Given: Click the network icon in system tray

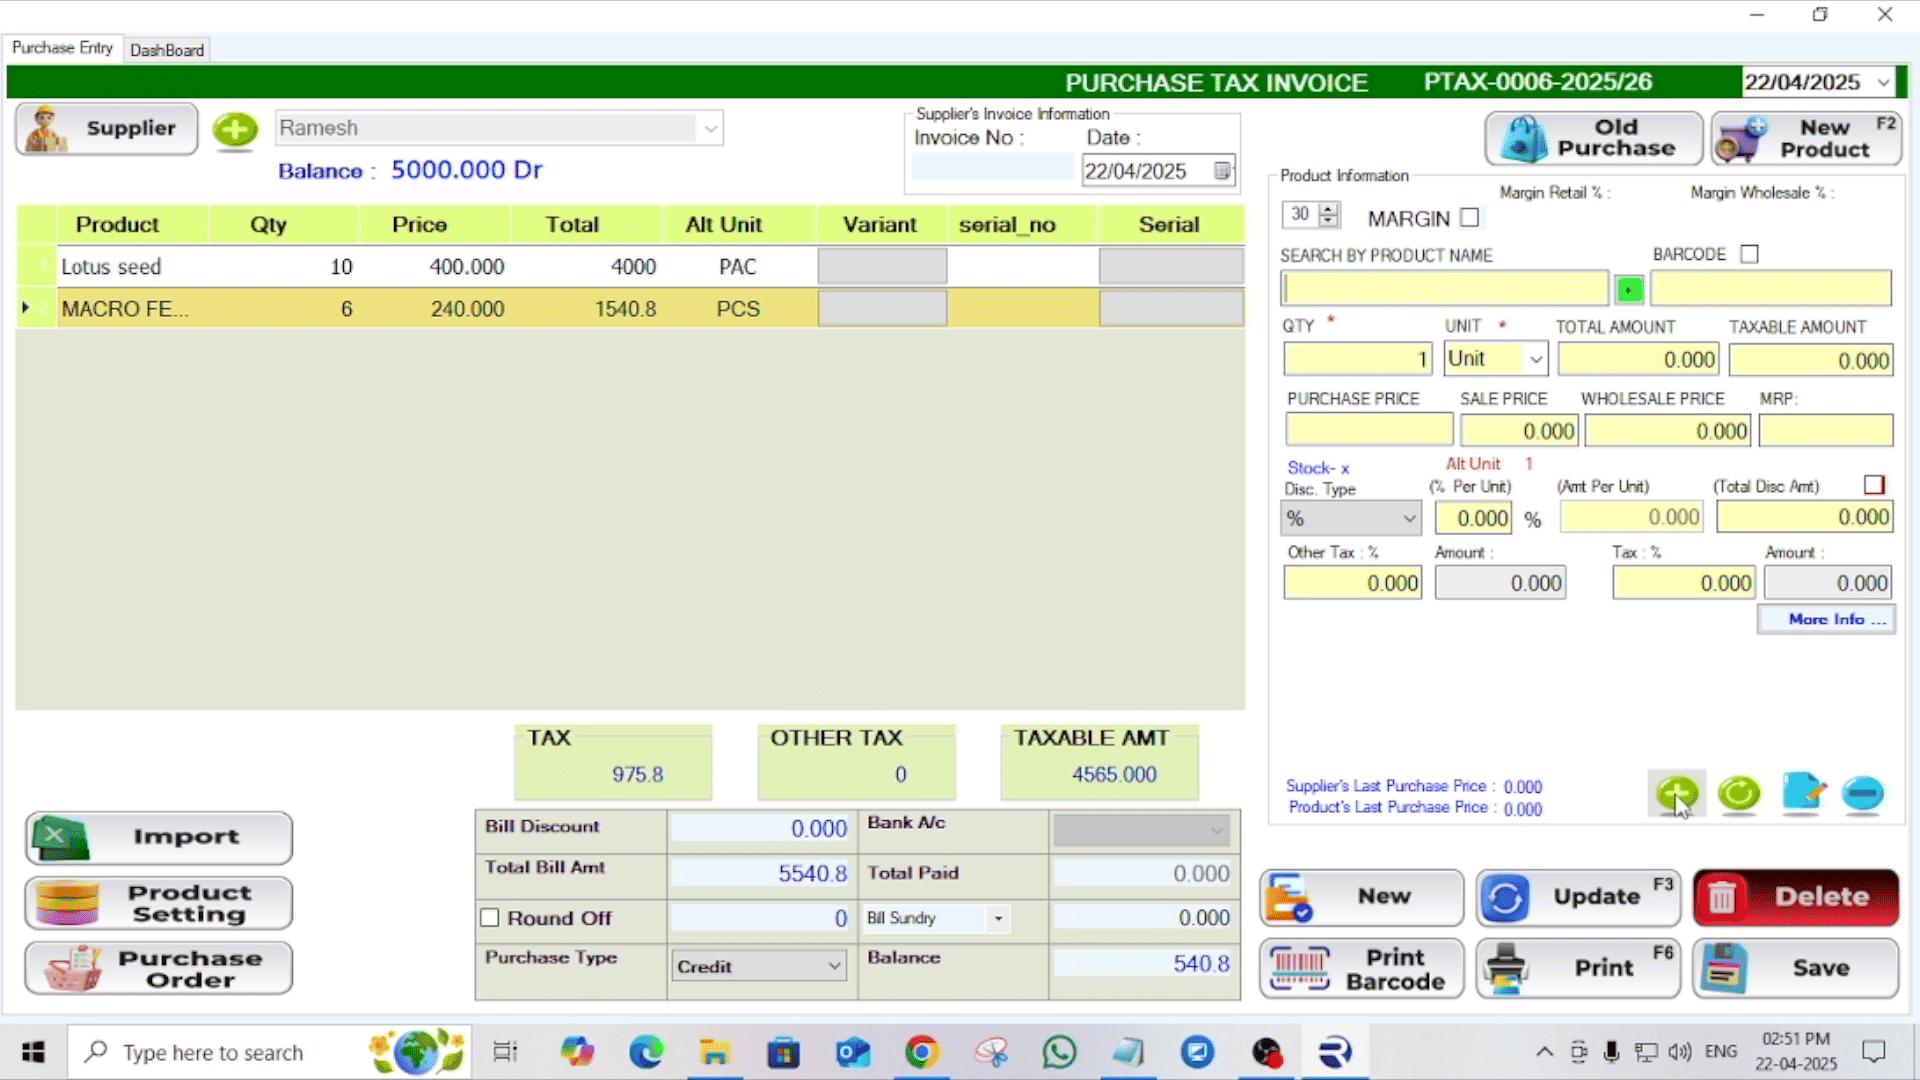Looking at the screenshot, I should coord(1645,1052).
